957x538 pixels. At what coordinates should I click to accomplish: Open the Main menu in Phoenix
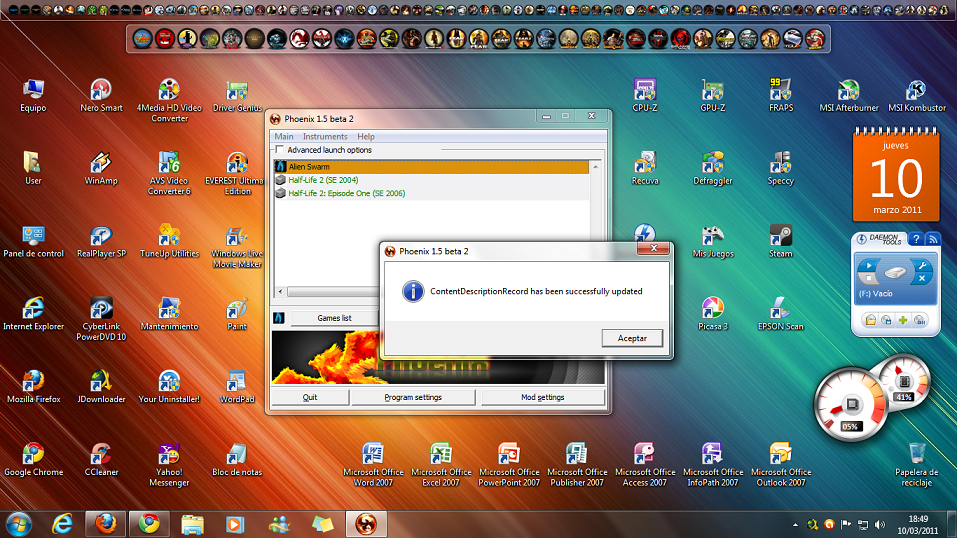[284, 136]
